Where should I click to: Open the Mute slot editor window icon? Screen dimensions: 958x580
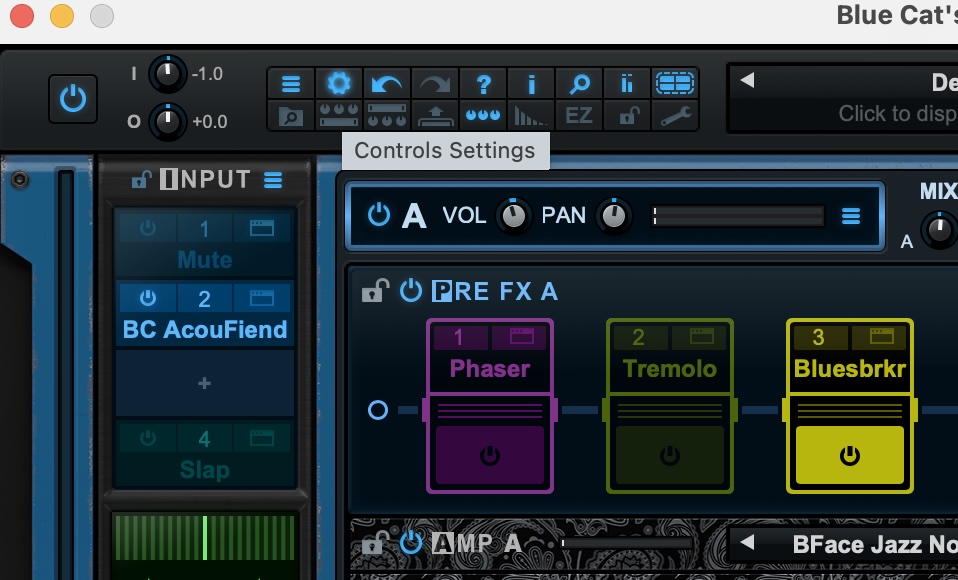click(261, 229)
